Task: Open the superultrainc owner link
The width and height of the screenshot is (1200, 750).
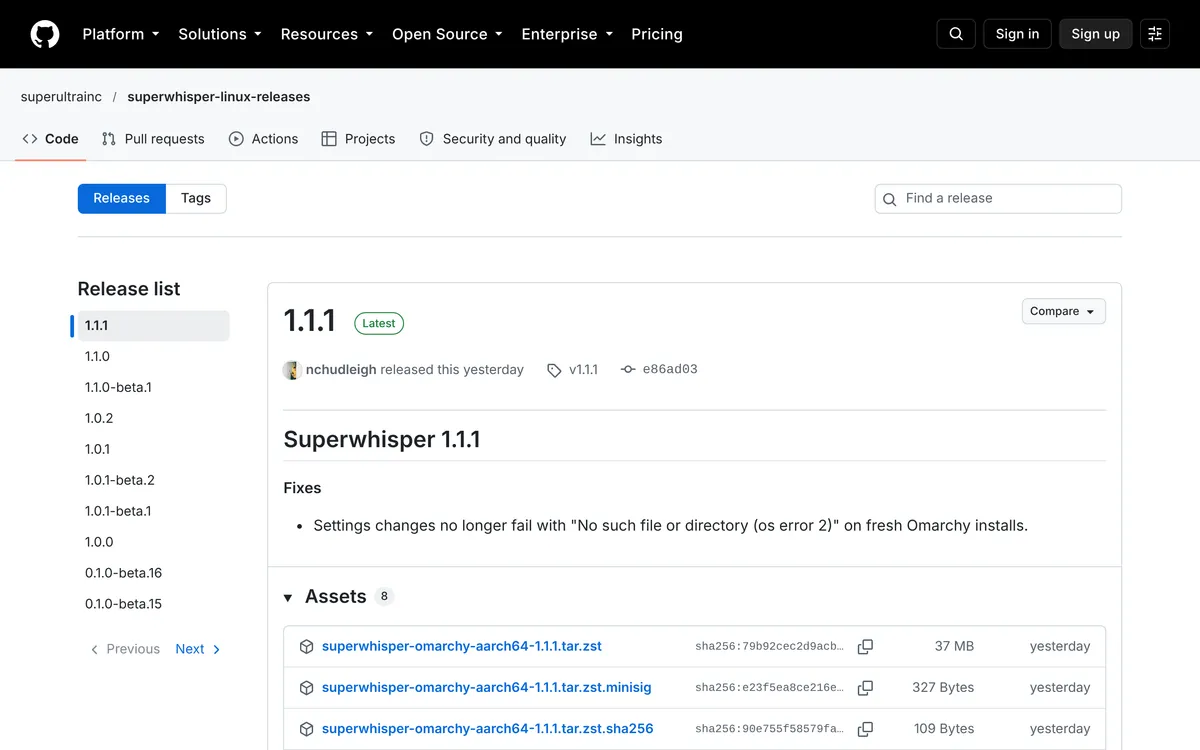Action: [61, 97]
